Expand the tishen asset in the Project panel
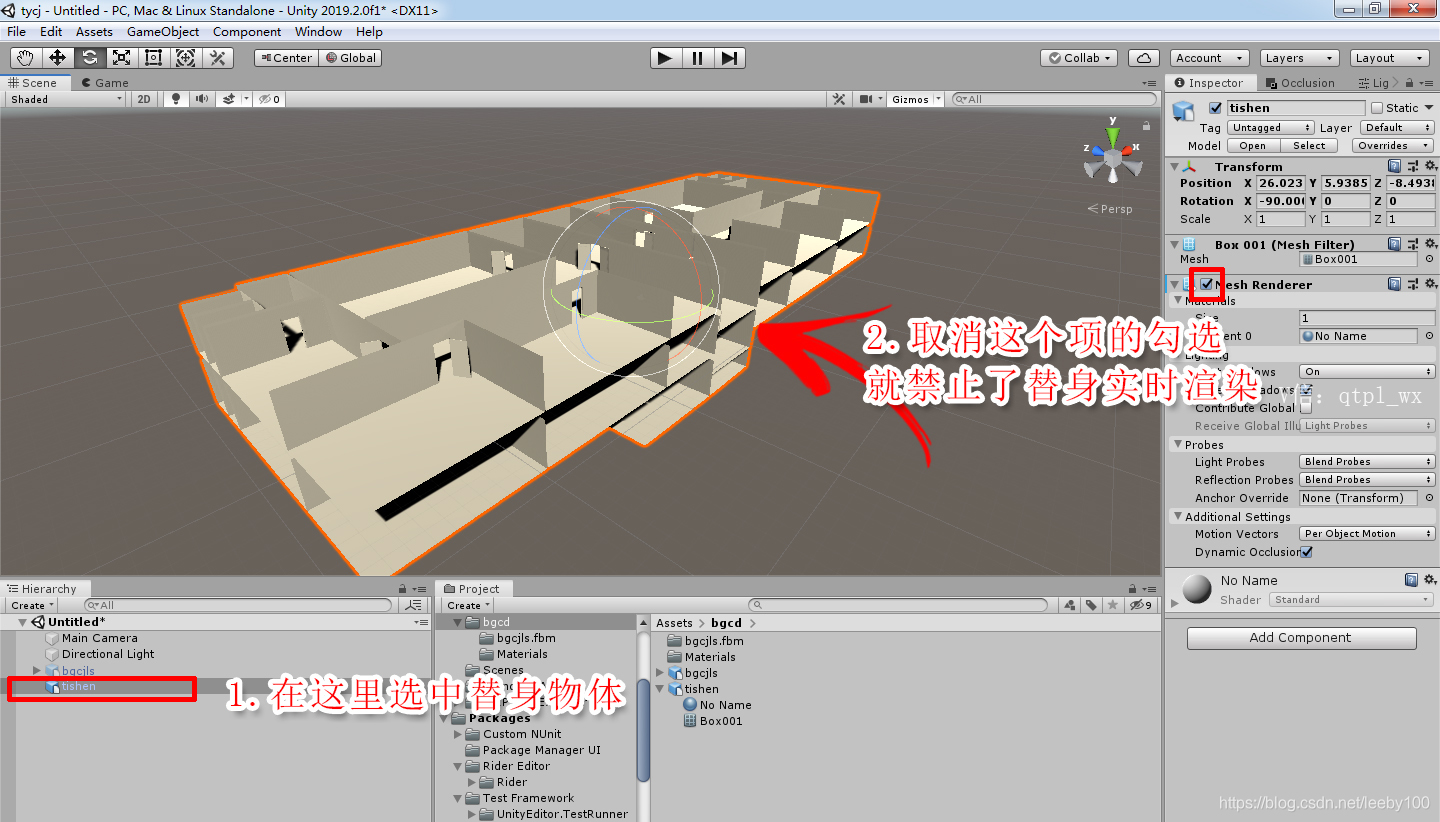The image size is (1440, 822). point(659,688)
